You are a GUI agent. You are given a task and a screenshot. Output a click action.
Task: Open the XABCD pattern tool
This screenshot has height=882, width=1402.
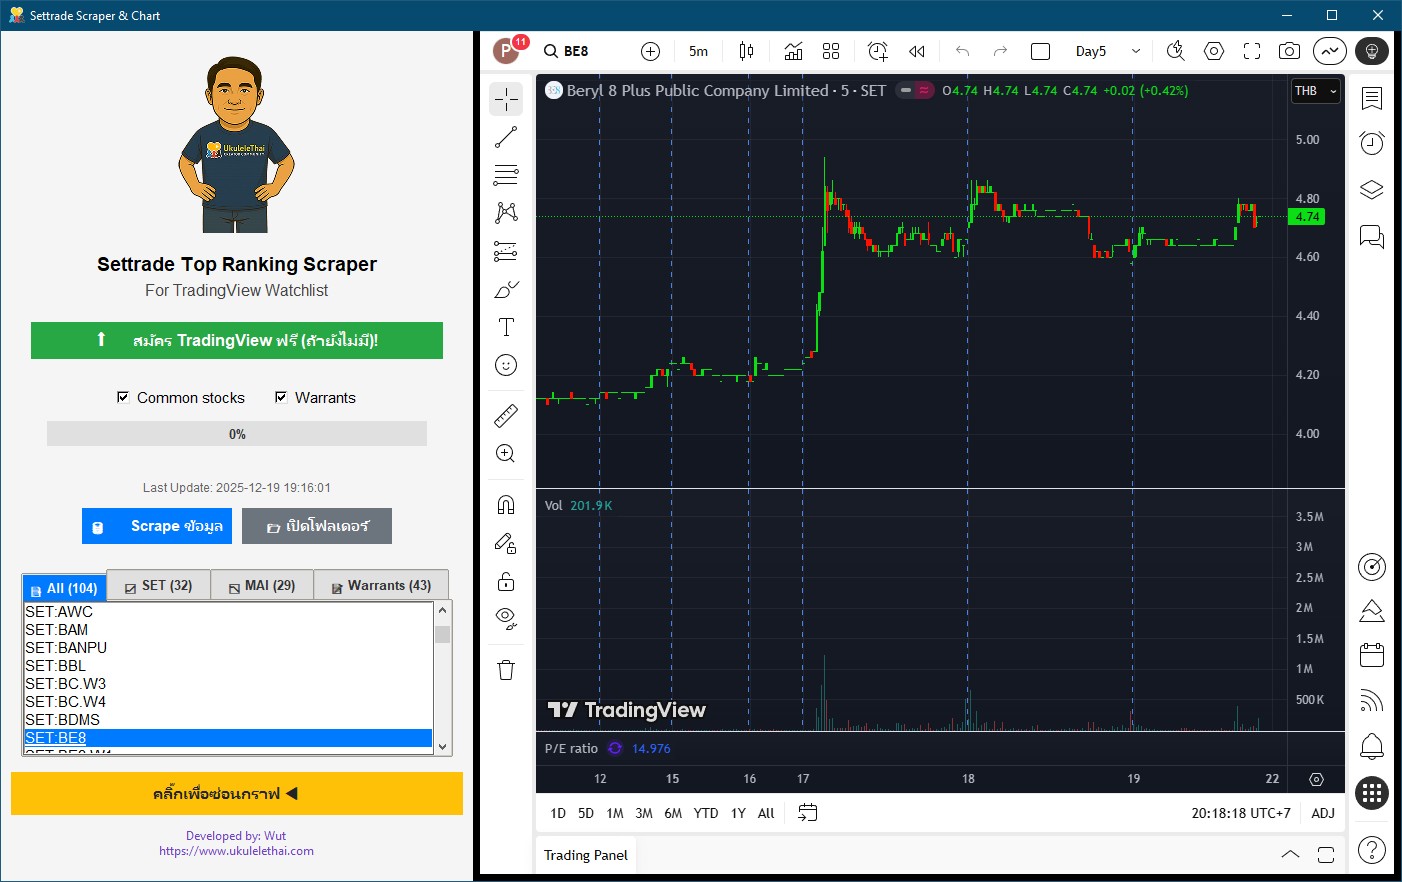click(x=505, y=212)
